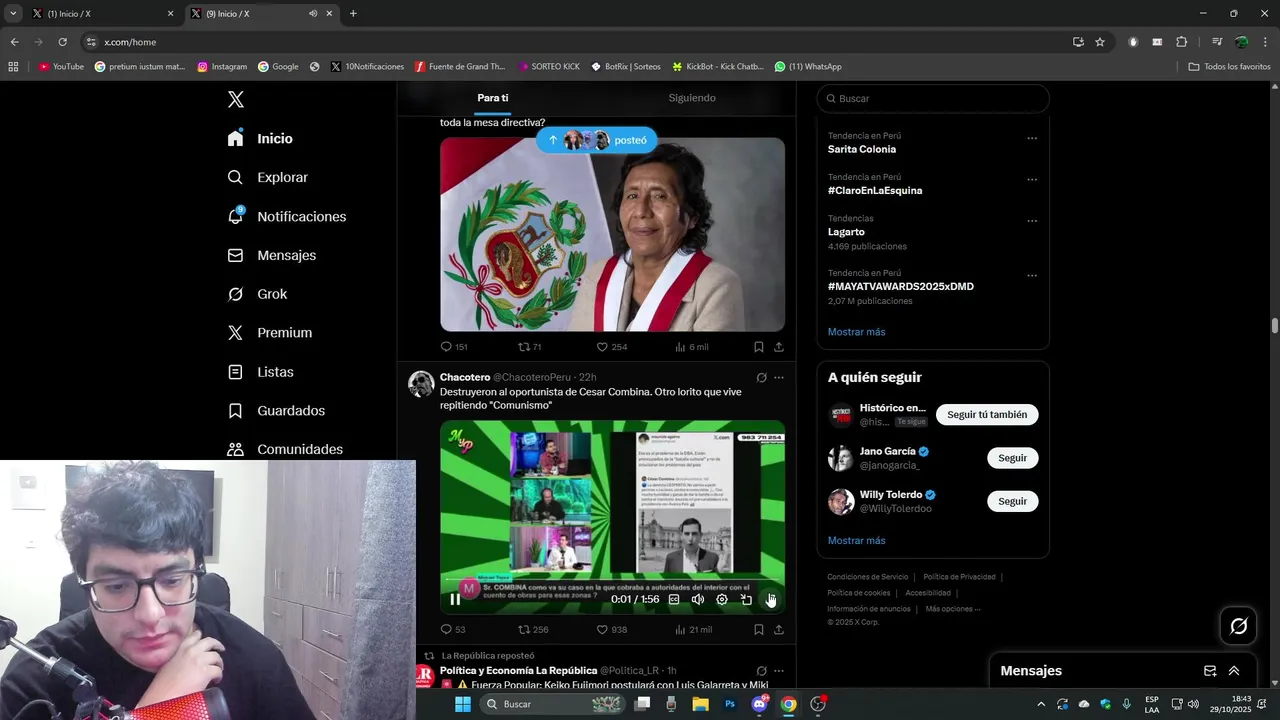Open Premium in the sidebar
The height and width of the screenshot is (720, 1280).
[x=270, y=333]
